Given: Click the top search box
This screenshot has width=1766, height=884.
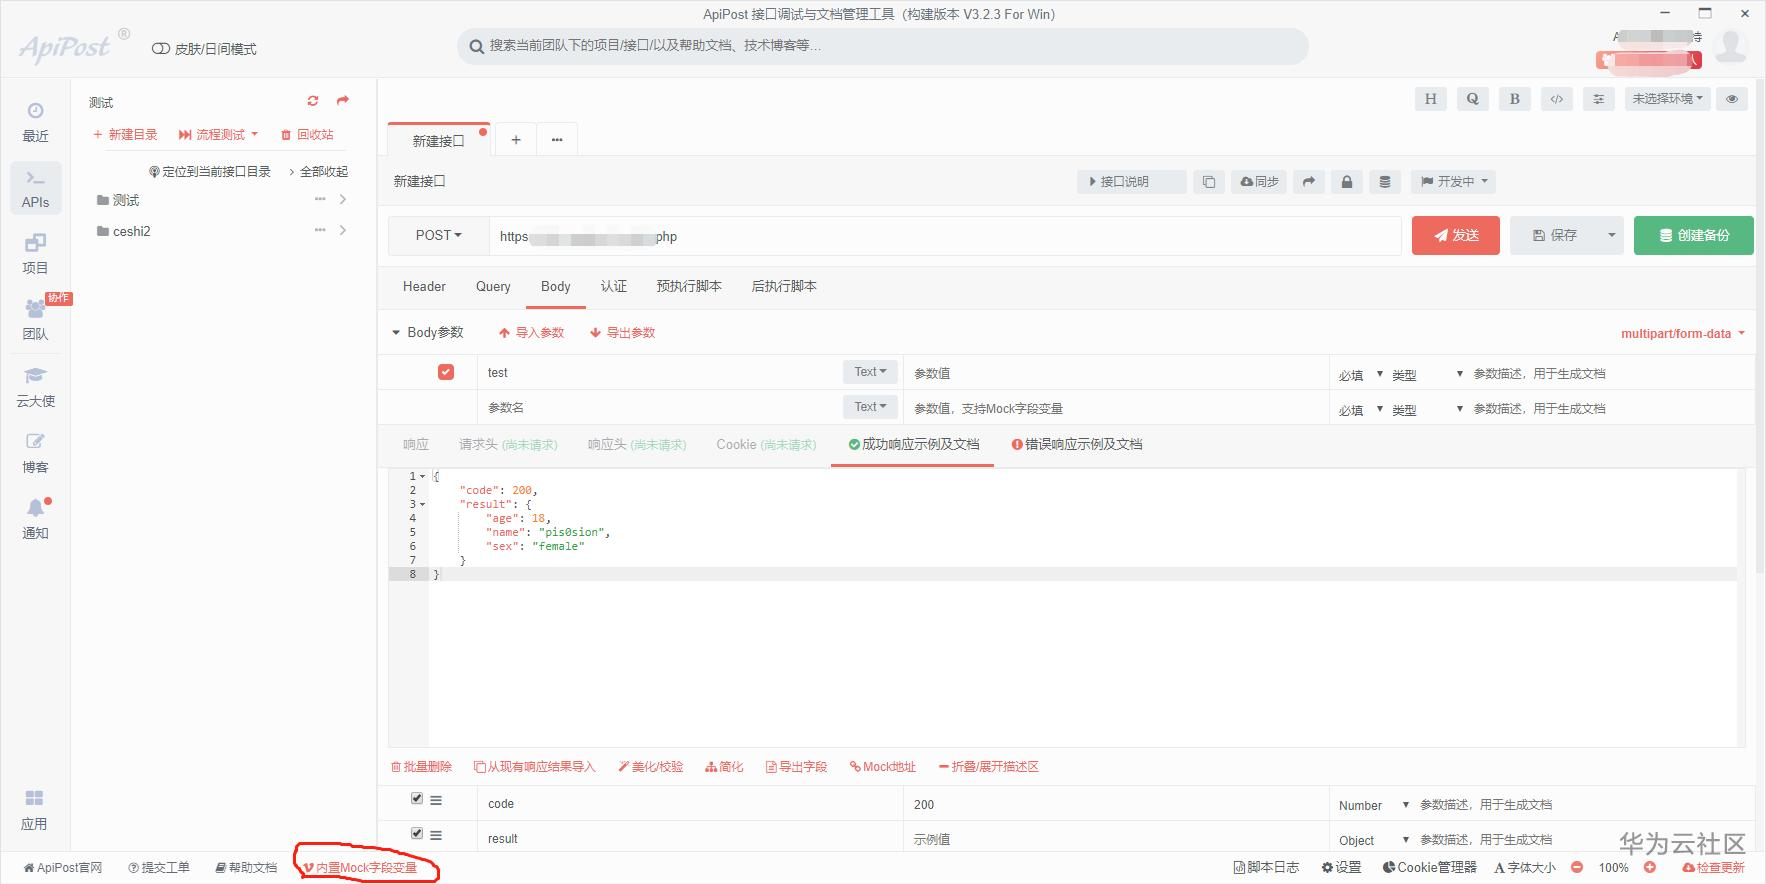Looking at the screenshot, I should click(x=883, y=46).
